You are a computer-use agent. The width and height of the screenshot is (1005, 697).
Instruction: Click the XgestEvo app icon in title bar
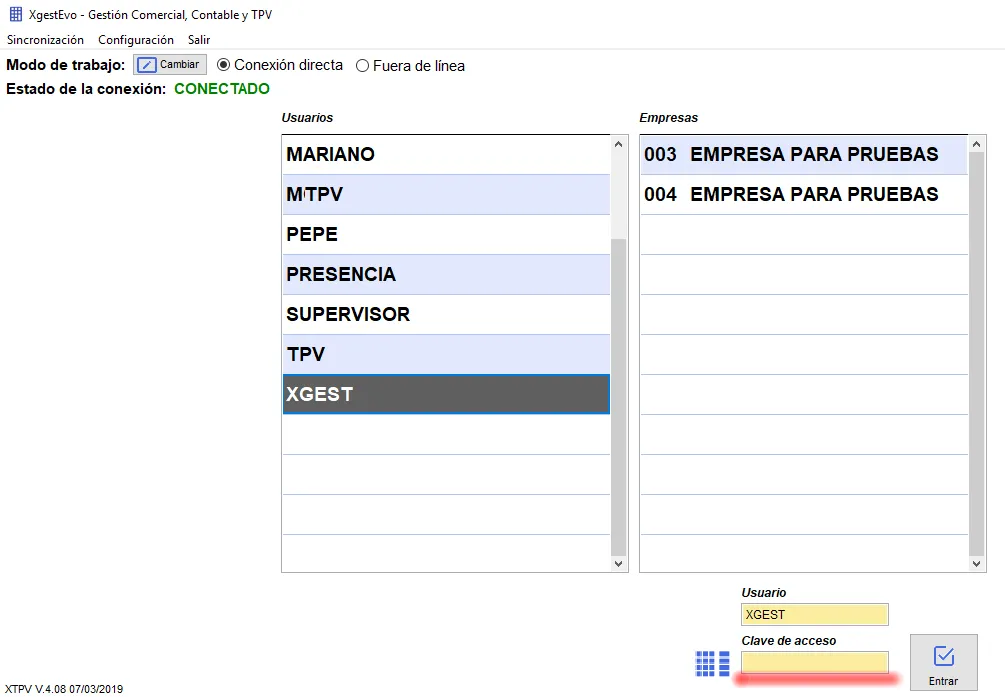16,15
